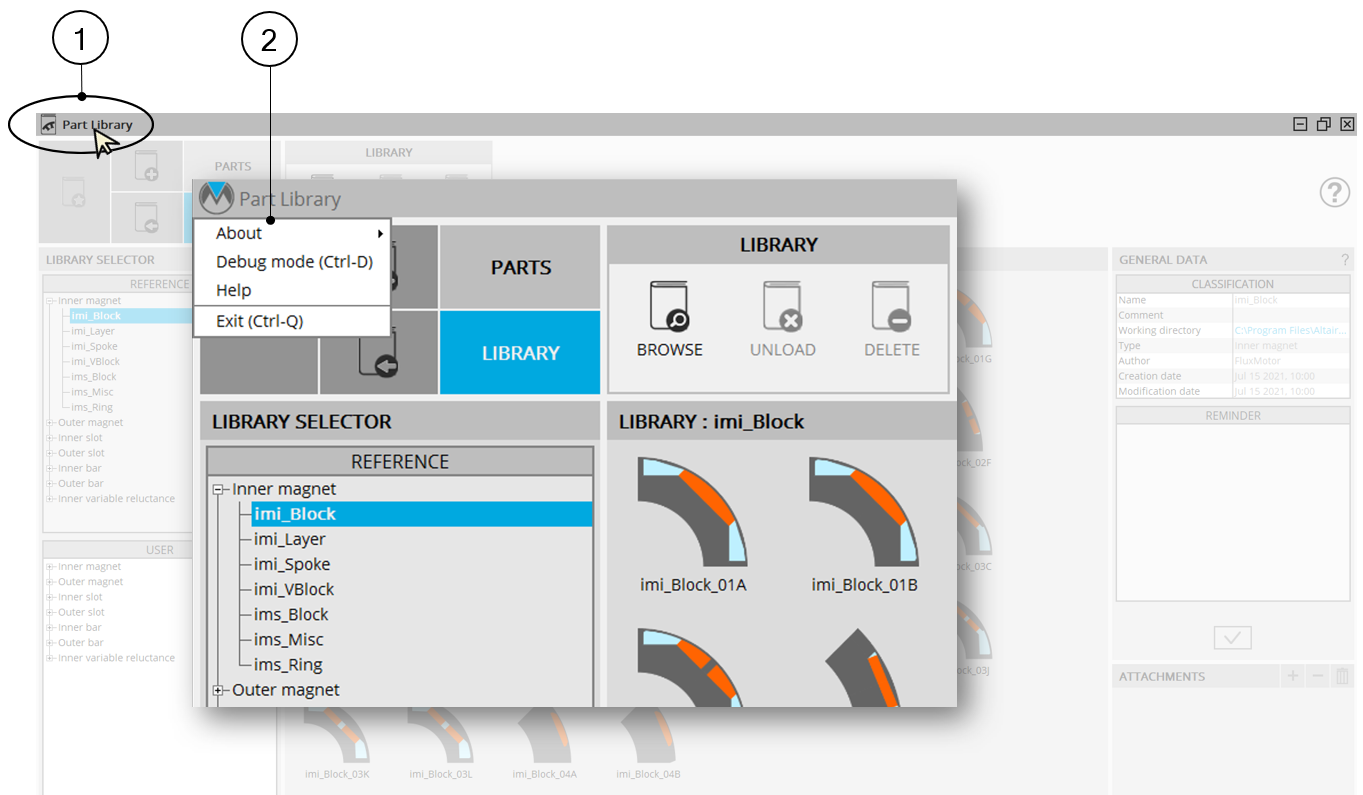Select imi_Spoke in the reference tree
This screenshot has height=795, width=1363.
click(x=291, y=564)
